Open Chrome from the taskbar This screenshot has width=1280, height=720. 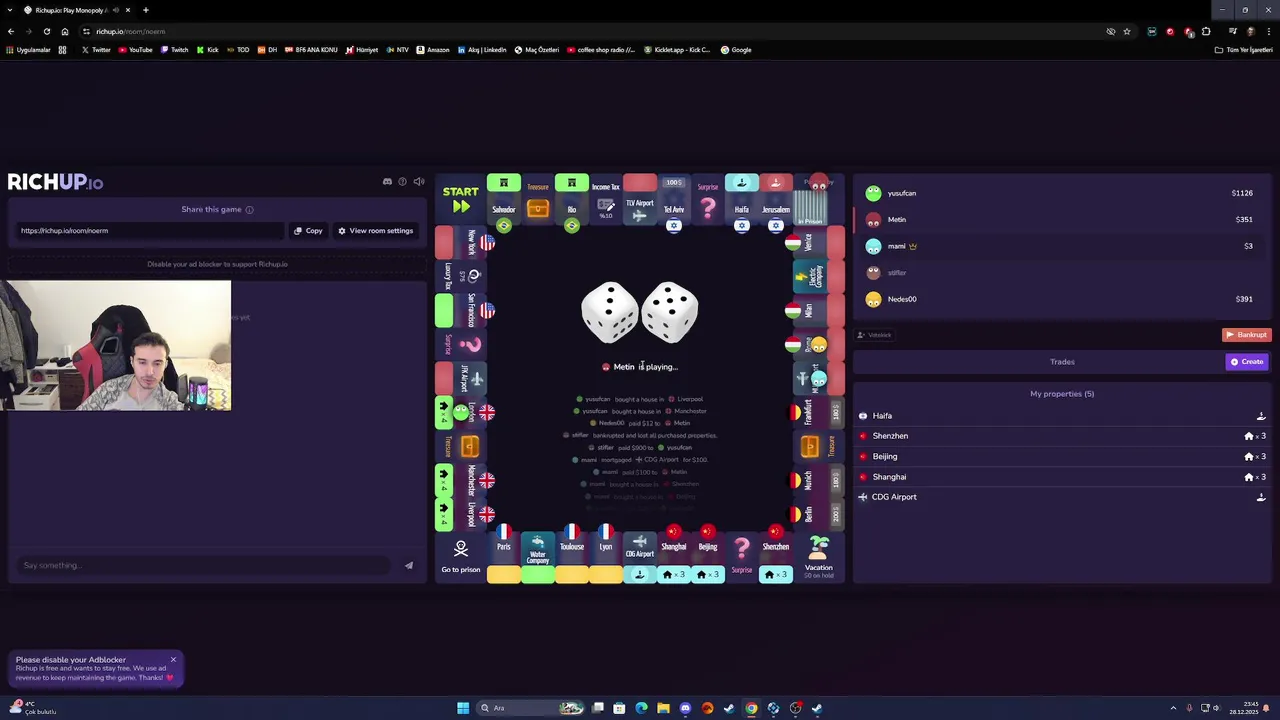tap(751, 708)
